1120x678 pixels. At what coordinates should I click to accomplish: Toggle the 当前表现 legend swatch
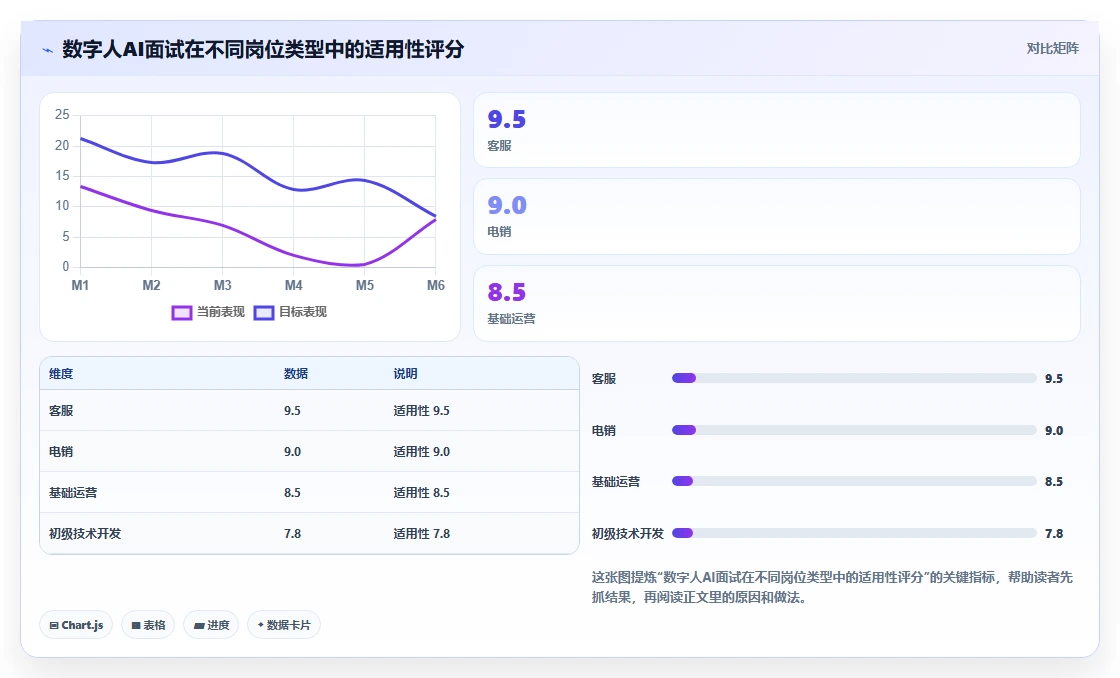pos(181,313)
